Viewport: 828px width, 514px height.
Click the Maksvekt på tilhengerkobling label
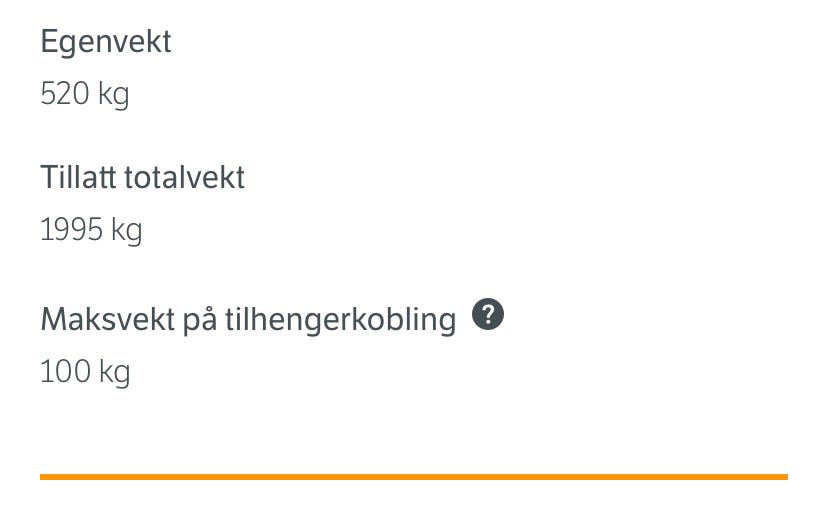click(248, 320)
